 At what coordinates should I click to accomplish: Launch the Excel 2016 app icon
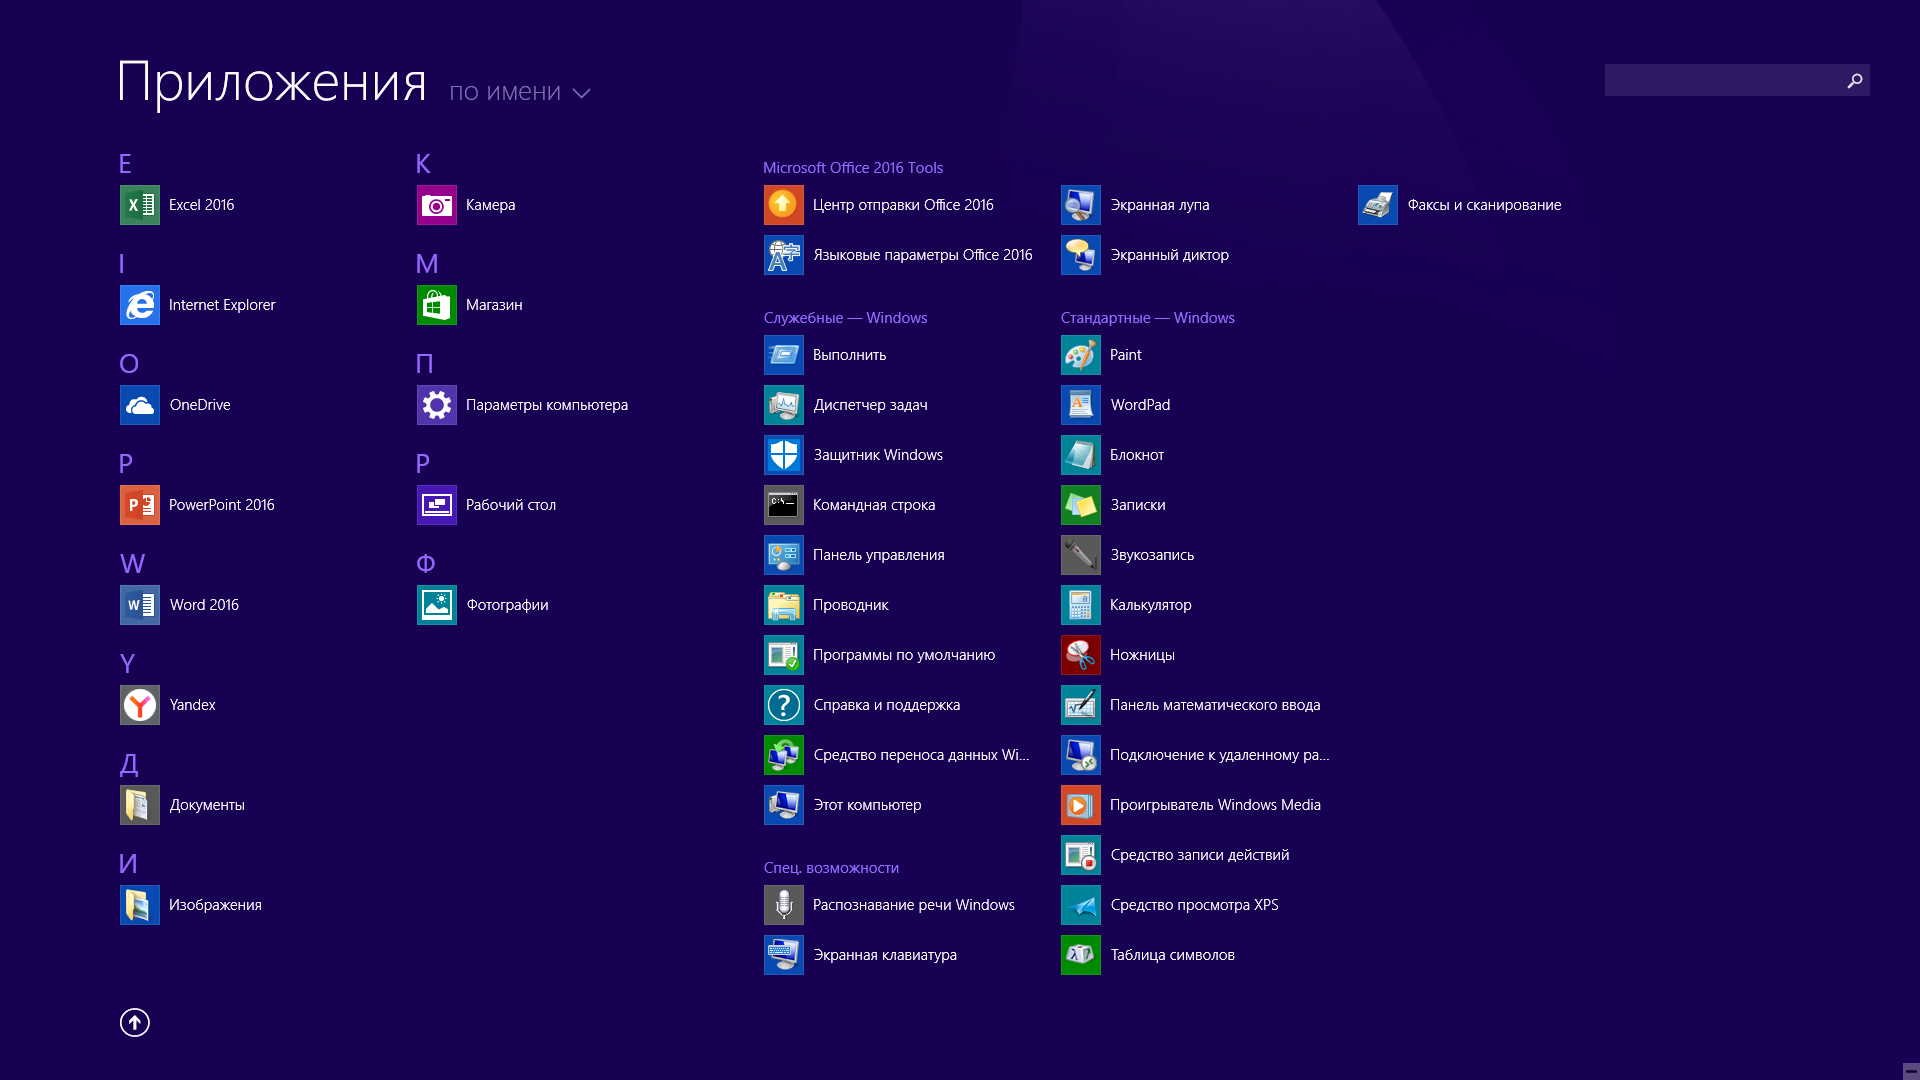(139, 205)
